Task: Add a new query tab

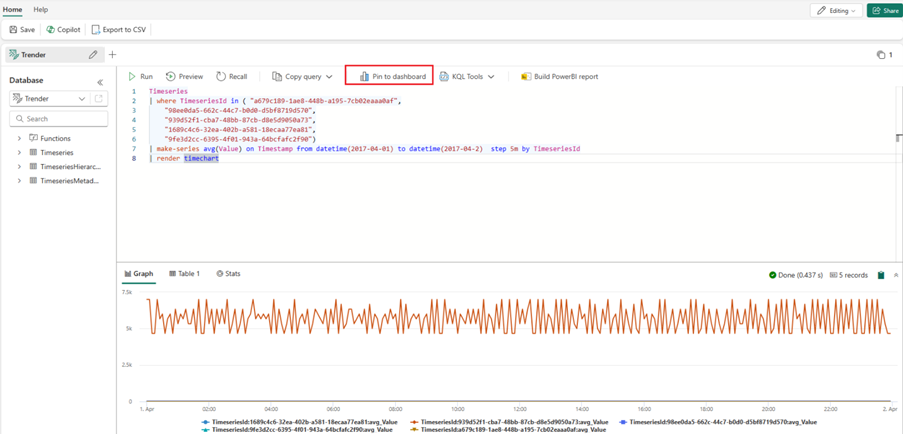Action: pyautogui.click(x=112, y=55)
